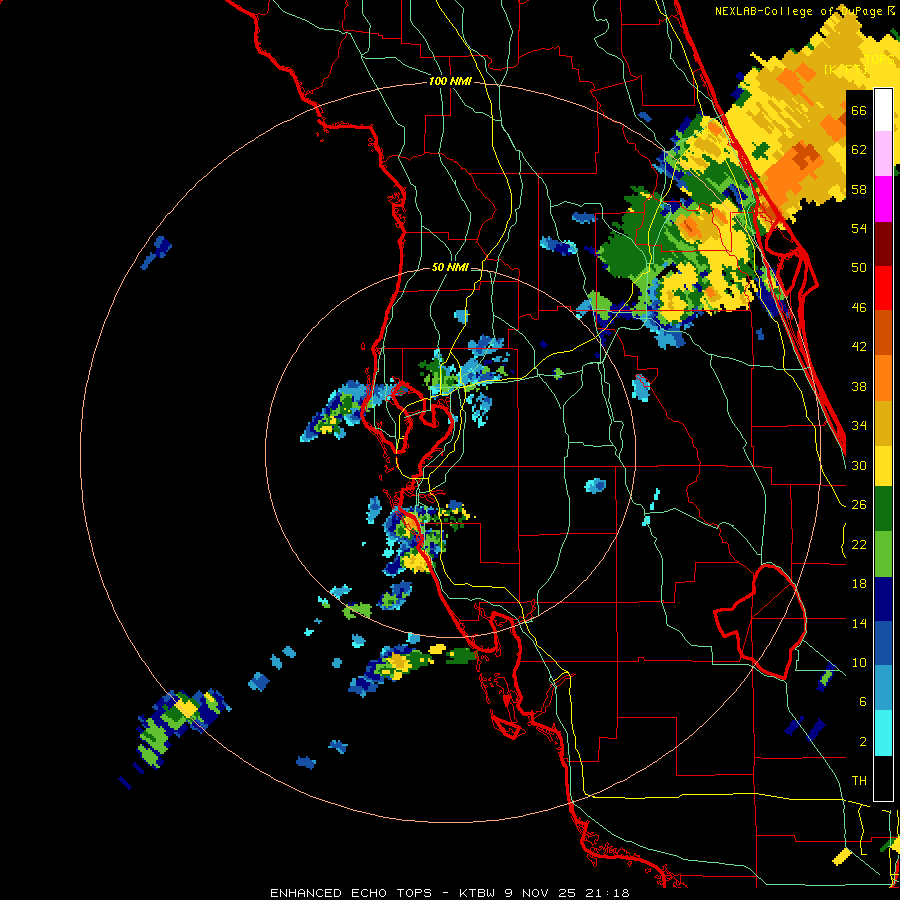
Task: Select the bright red legend swatch
Action: (883, 288)
